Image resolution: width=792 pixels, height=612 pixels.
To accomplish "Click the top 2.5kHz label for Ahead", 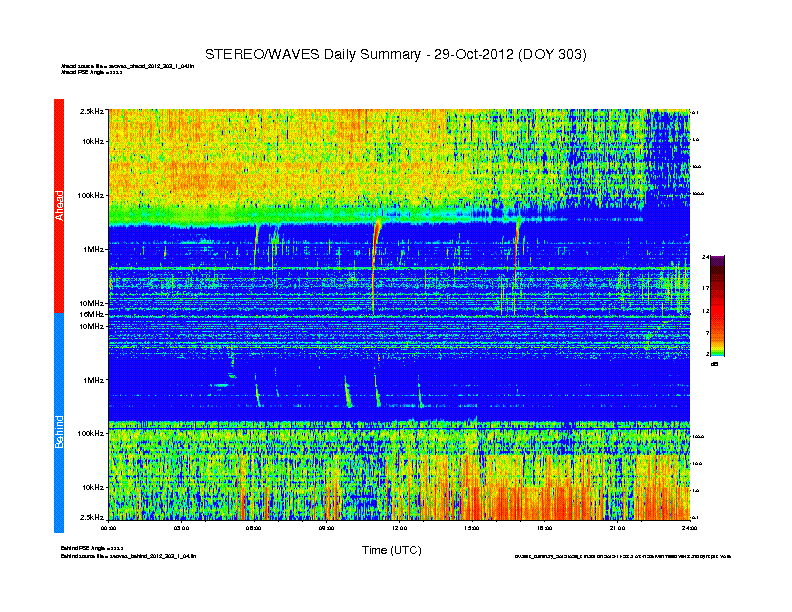I will (91, 110).
